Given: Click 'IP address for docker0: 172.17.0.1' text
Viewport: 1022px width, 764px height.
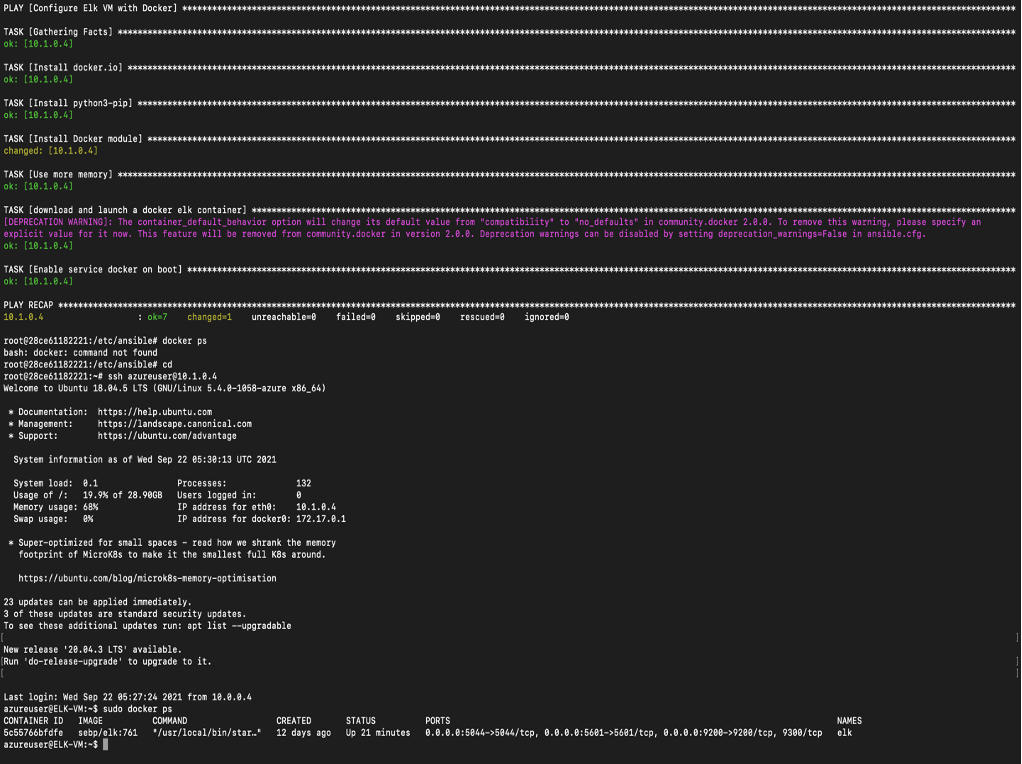Looking at the screenshot, I should coord(261,519).
